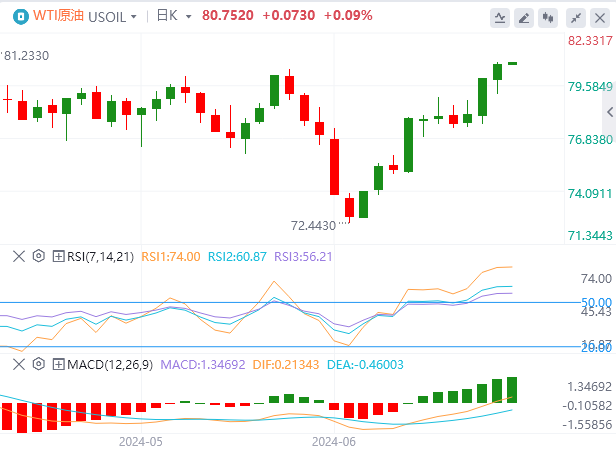Click the MACD(12,26,9) label
This screenshot has width=616, height=455.
pyautogui.click(x=110, y=365)
